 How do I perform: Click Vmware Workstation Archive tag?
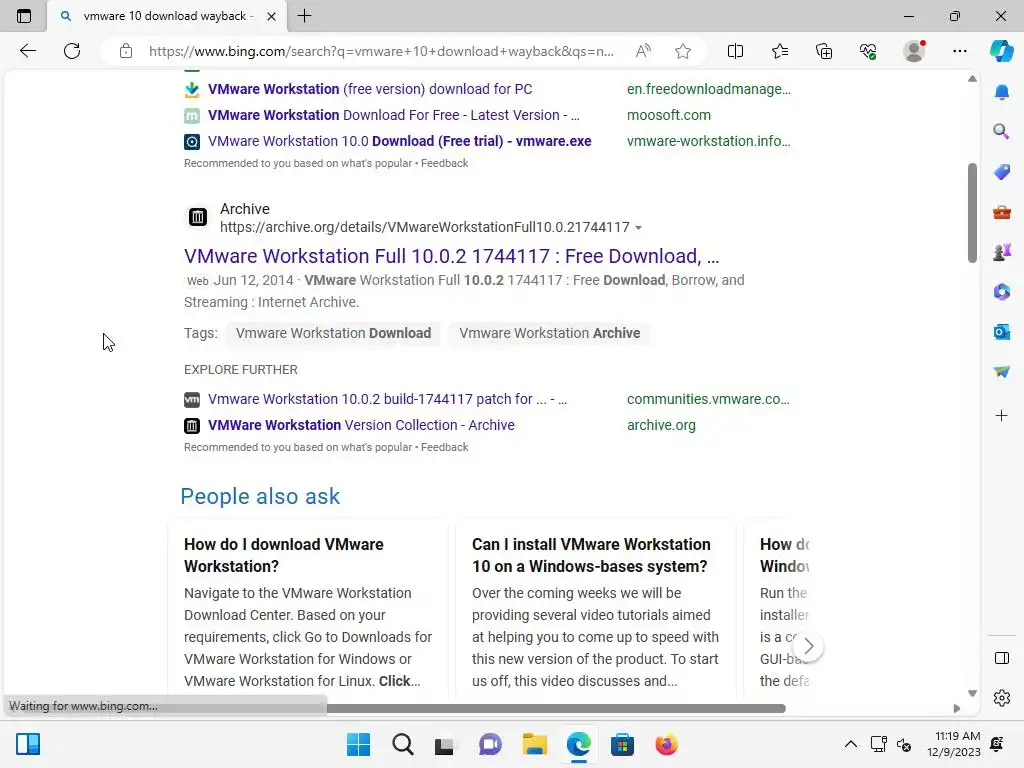pos(549,333)
